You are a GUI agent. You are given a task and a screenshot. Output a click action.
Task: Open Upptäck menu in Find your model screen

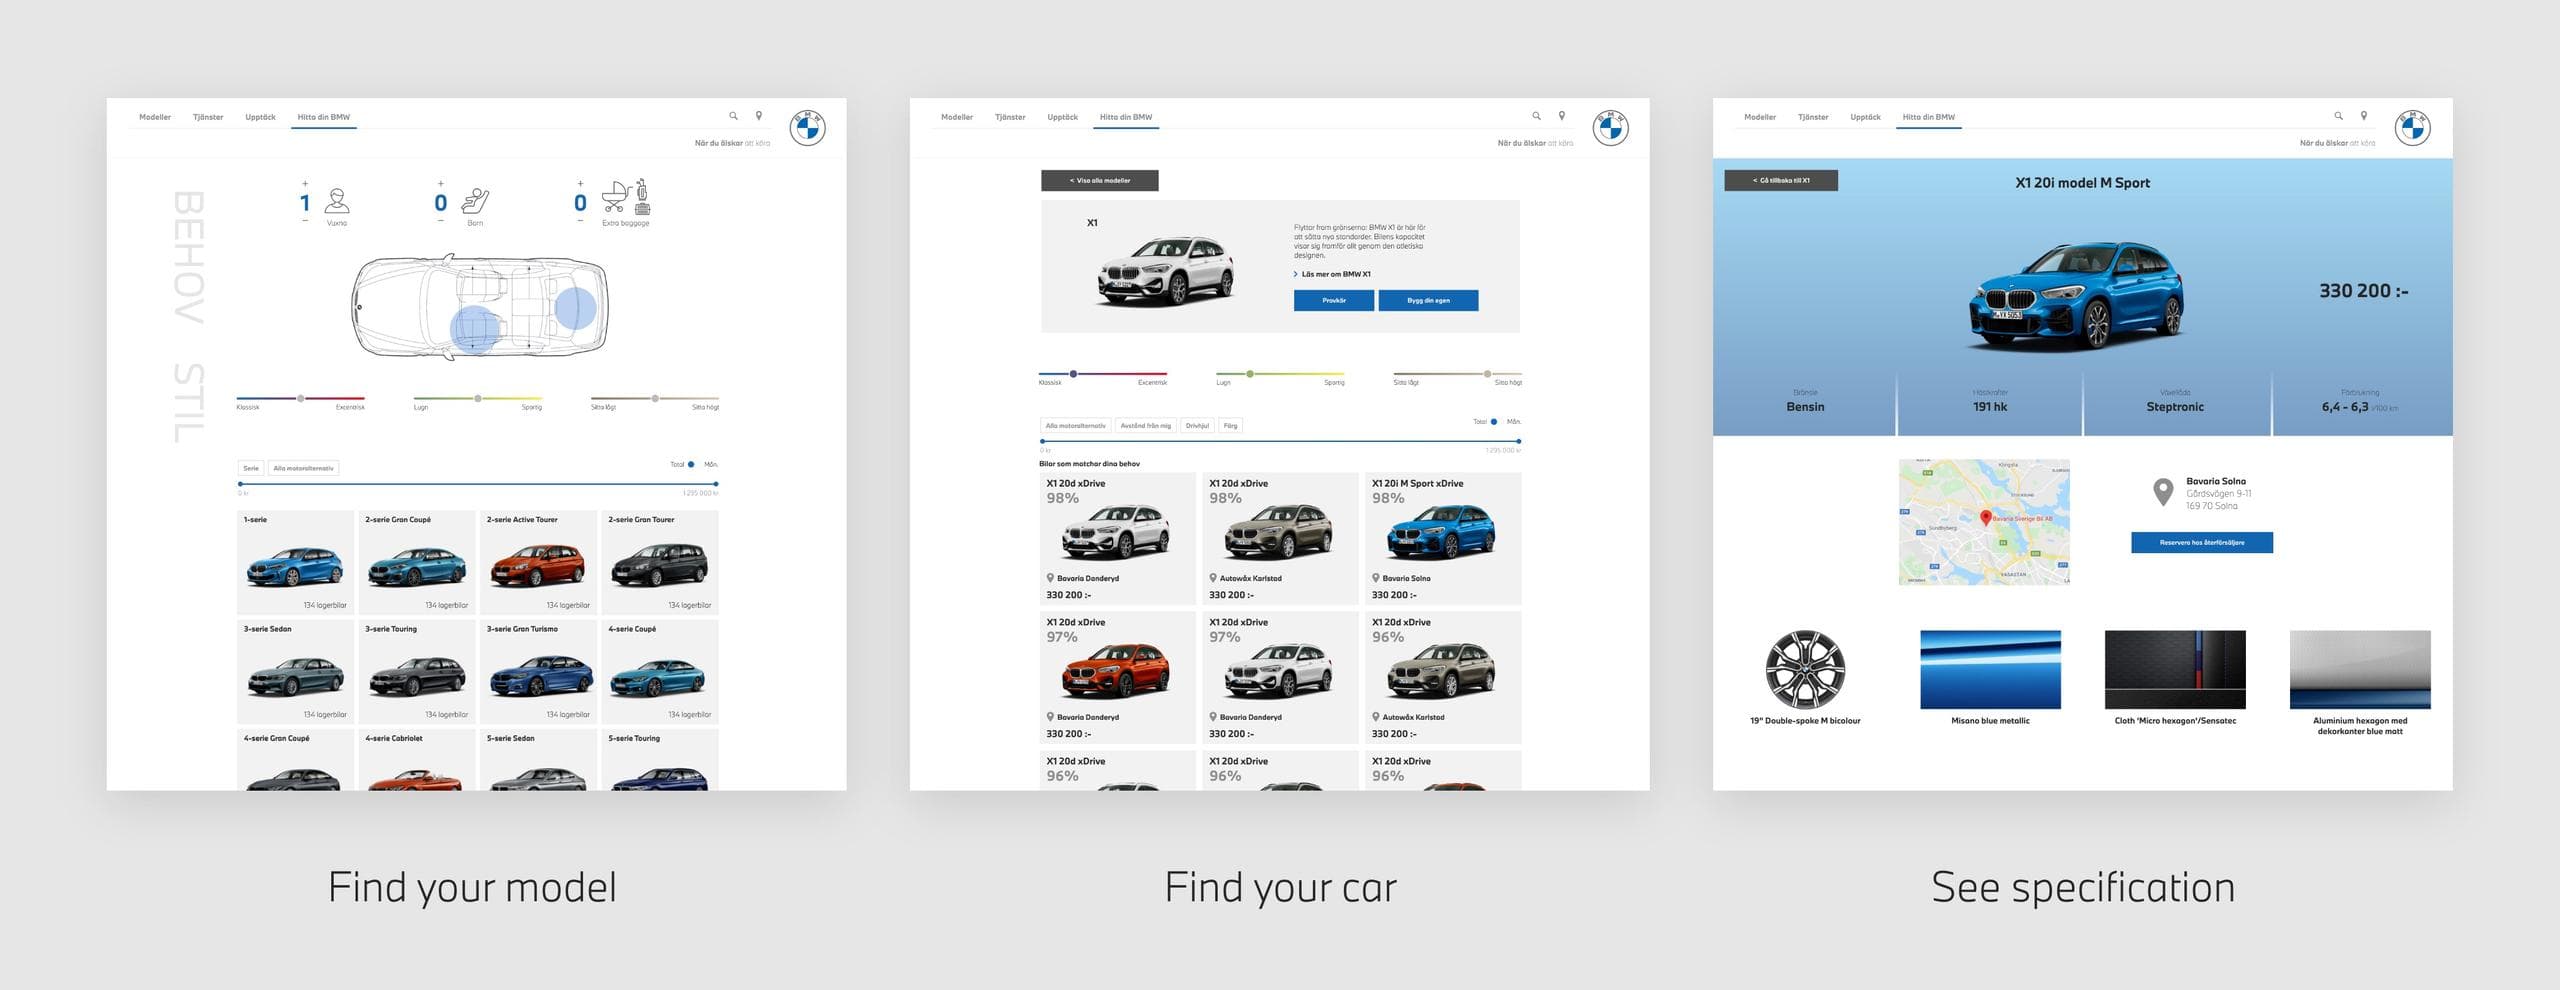pos(260,117)
